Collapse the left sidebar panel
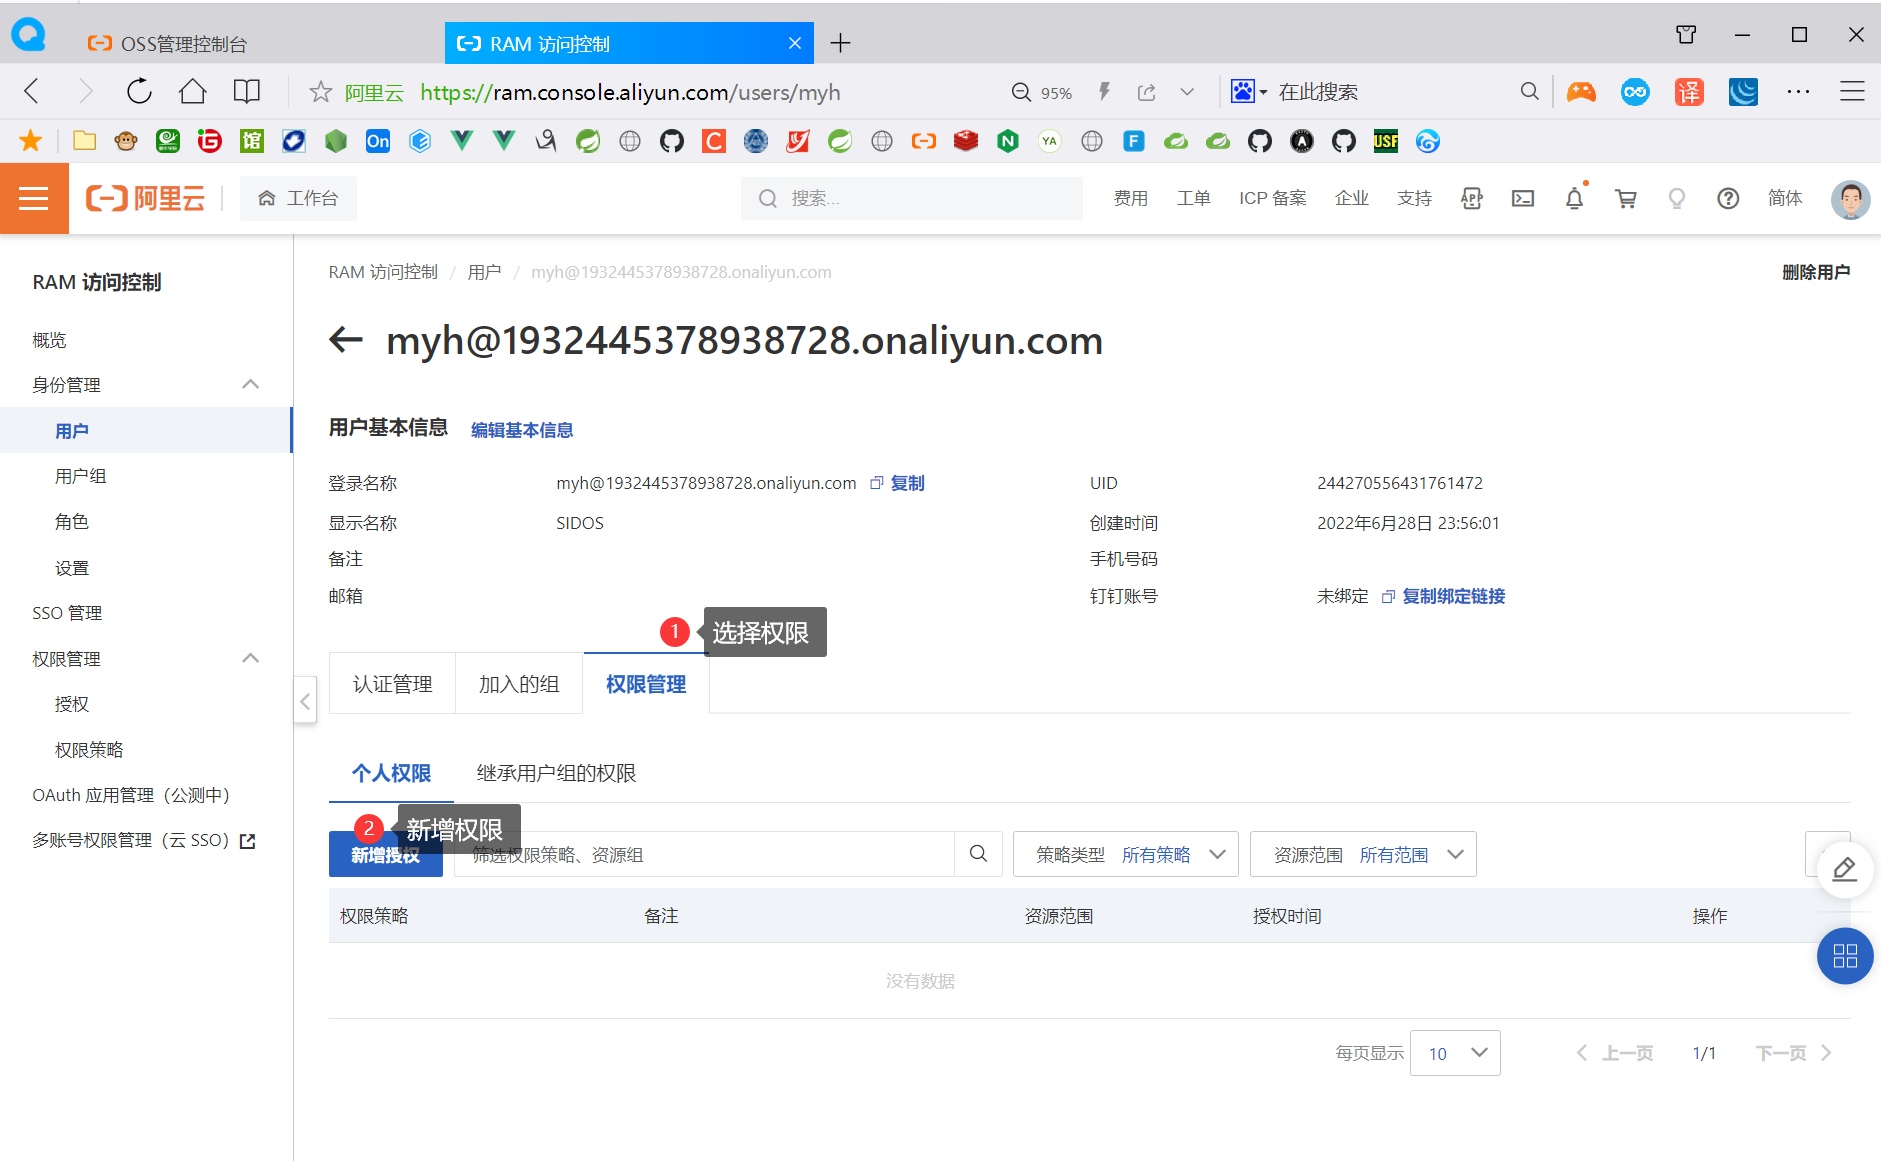This screenshot has width=1881, height=1161. pyautogui.click(x=305, y=701)
